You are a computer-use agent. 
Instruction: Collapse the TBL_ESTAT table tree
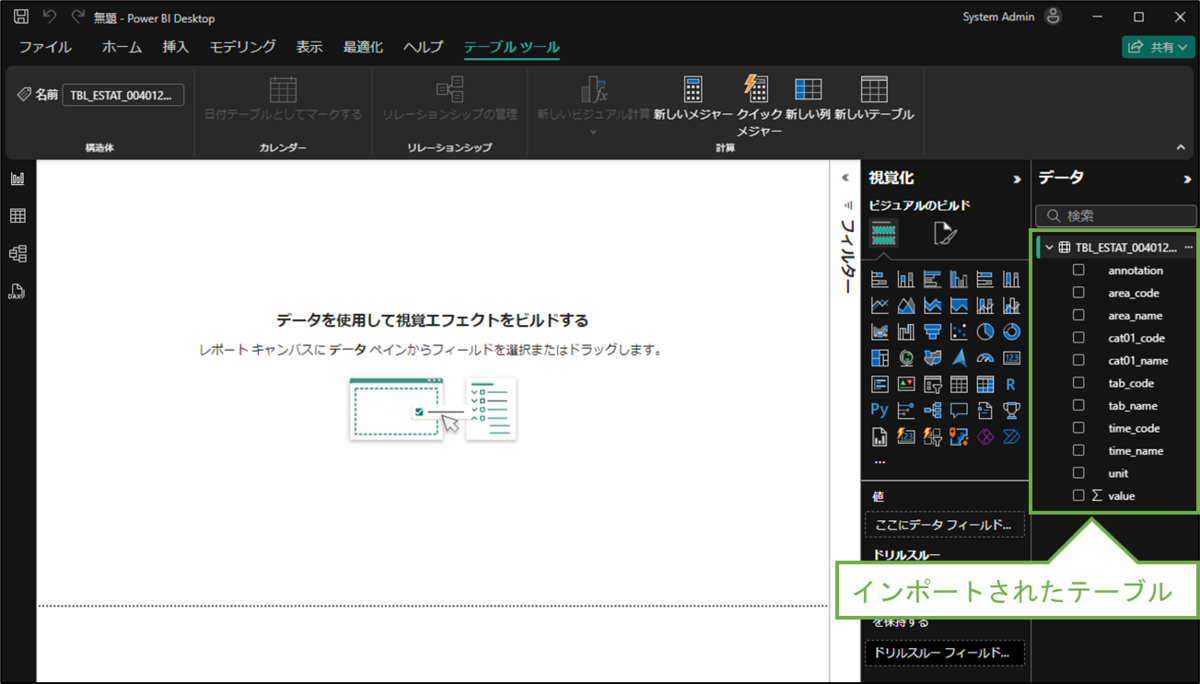click(1049, 247)
